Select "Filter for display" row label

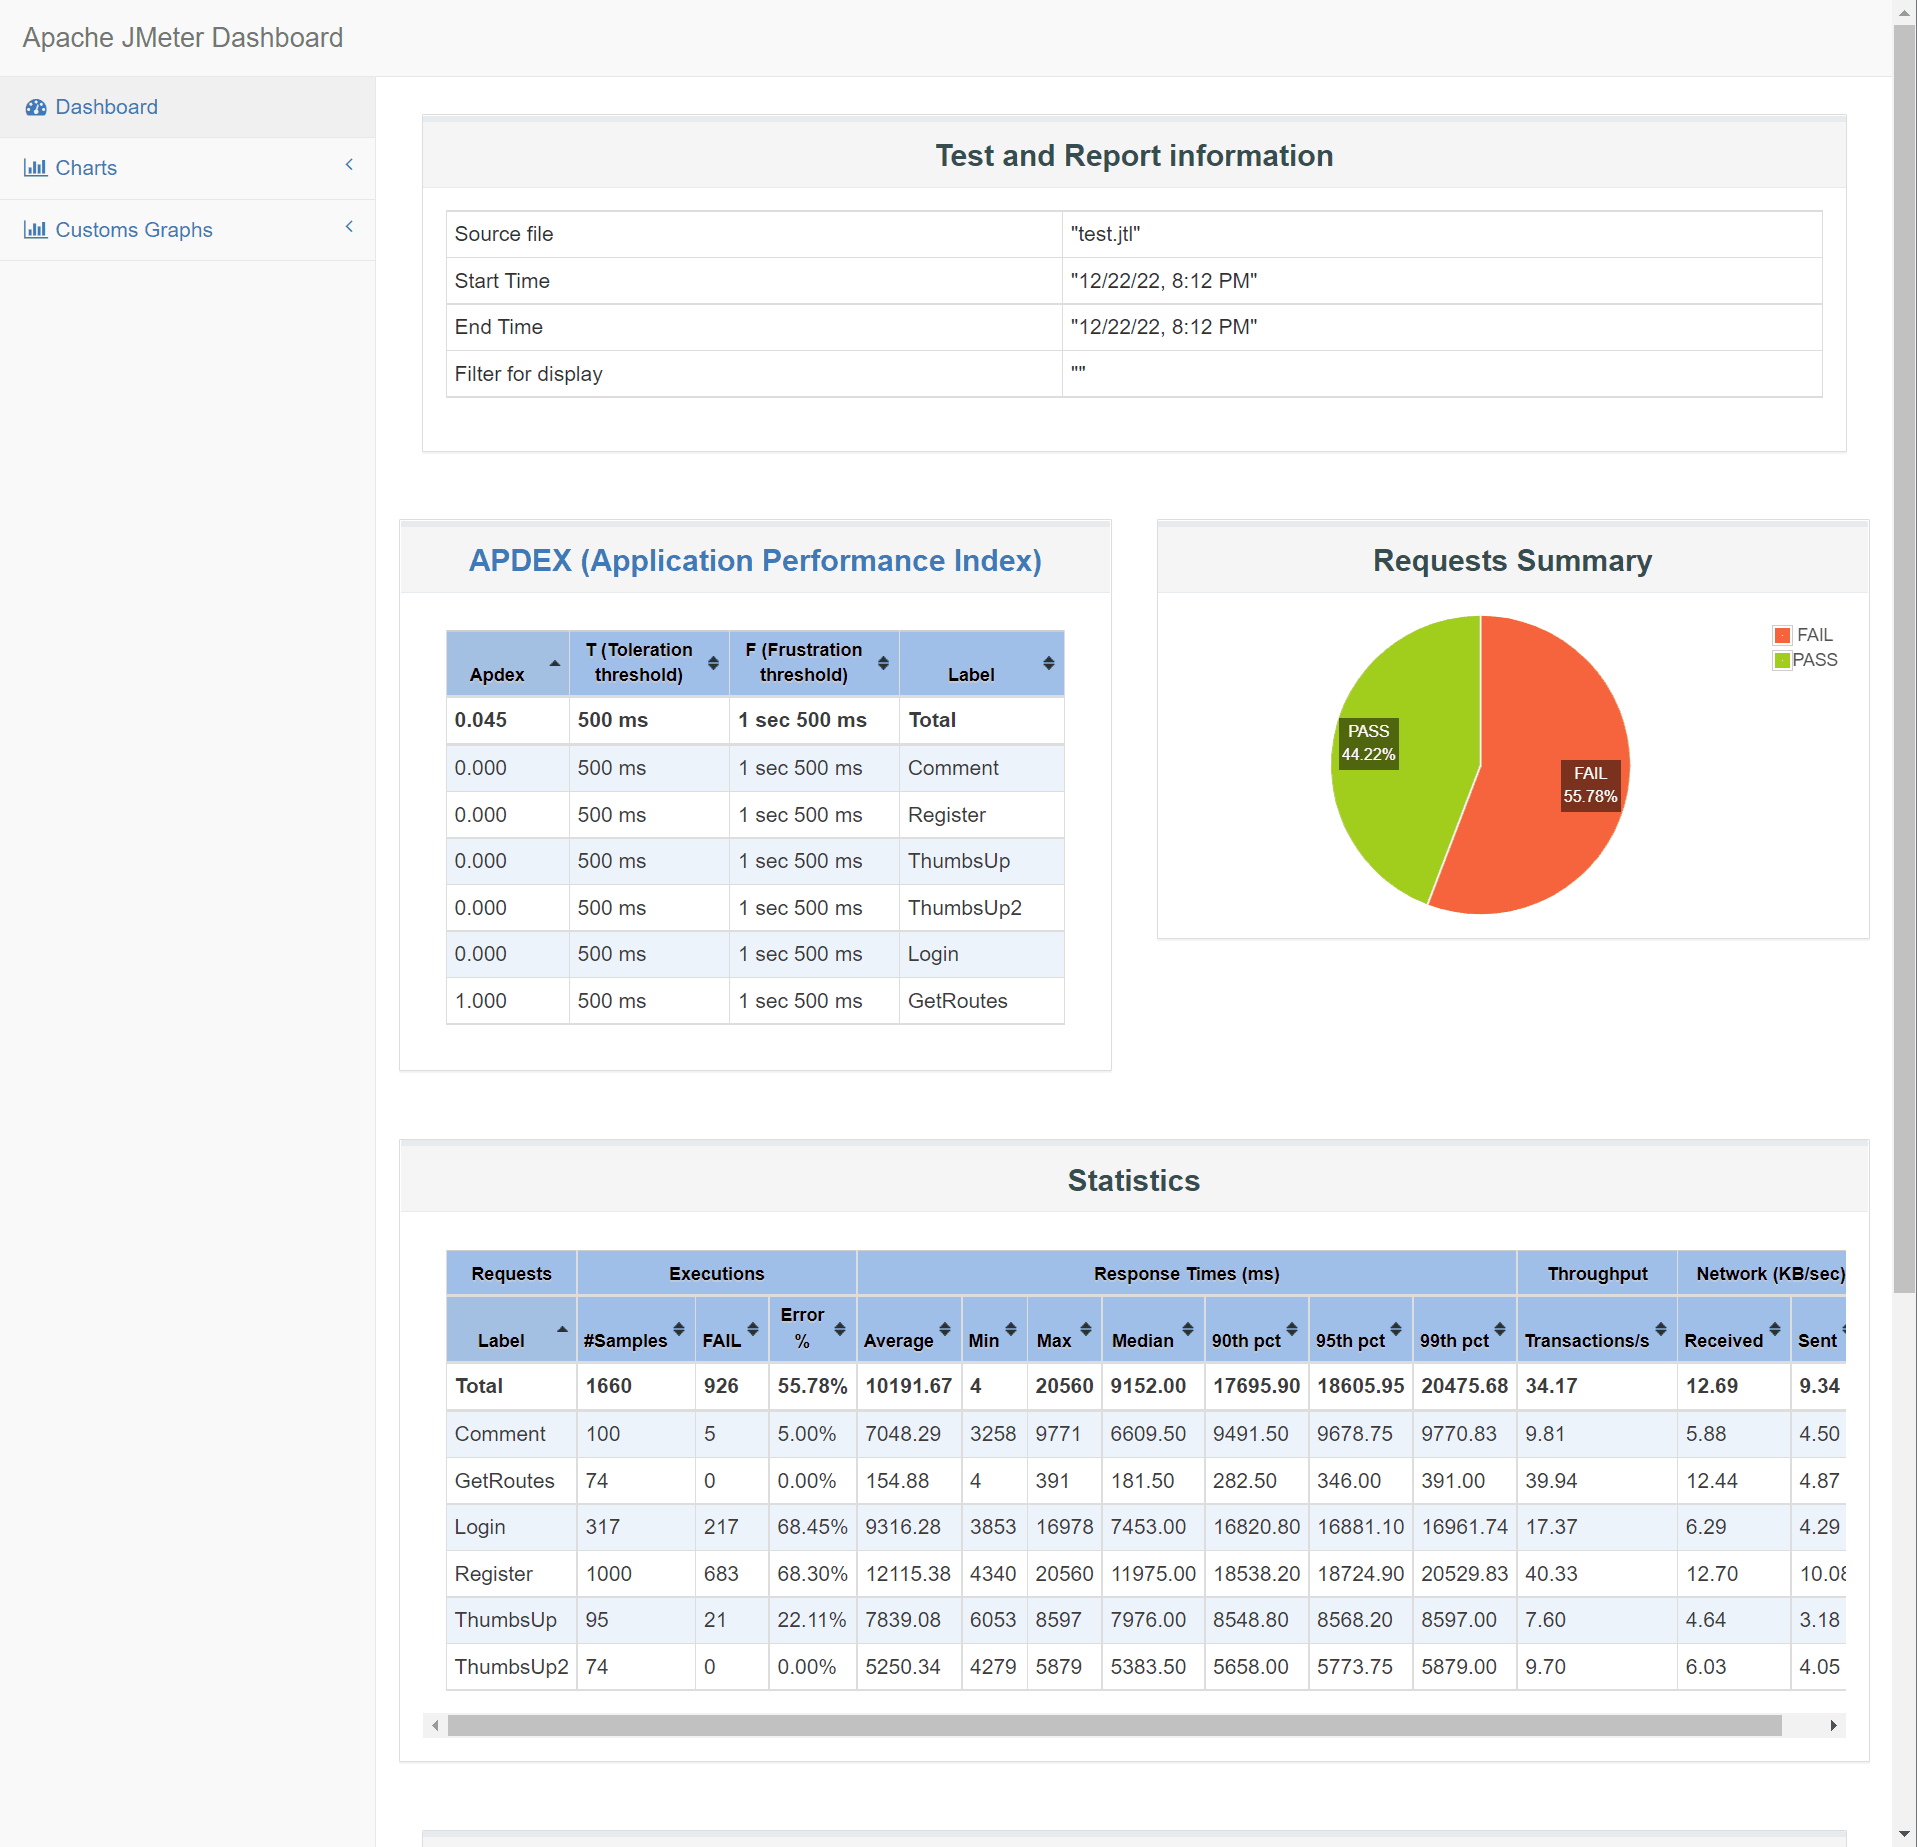[528, 374]
